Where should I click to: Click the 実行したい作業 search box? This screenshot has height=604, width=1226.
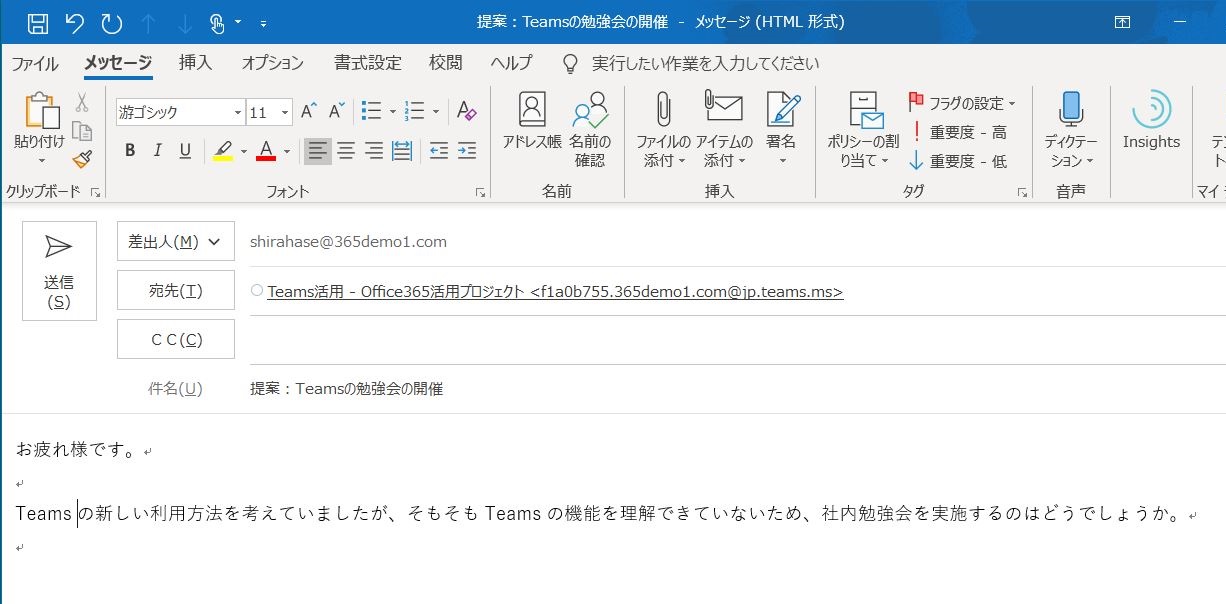click(705, 63)
